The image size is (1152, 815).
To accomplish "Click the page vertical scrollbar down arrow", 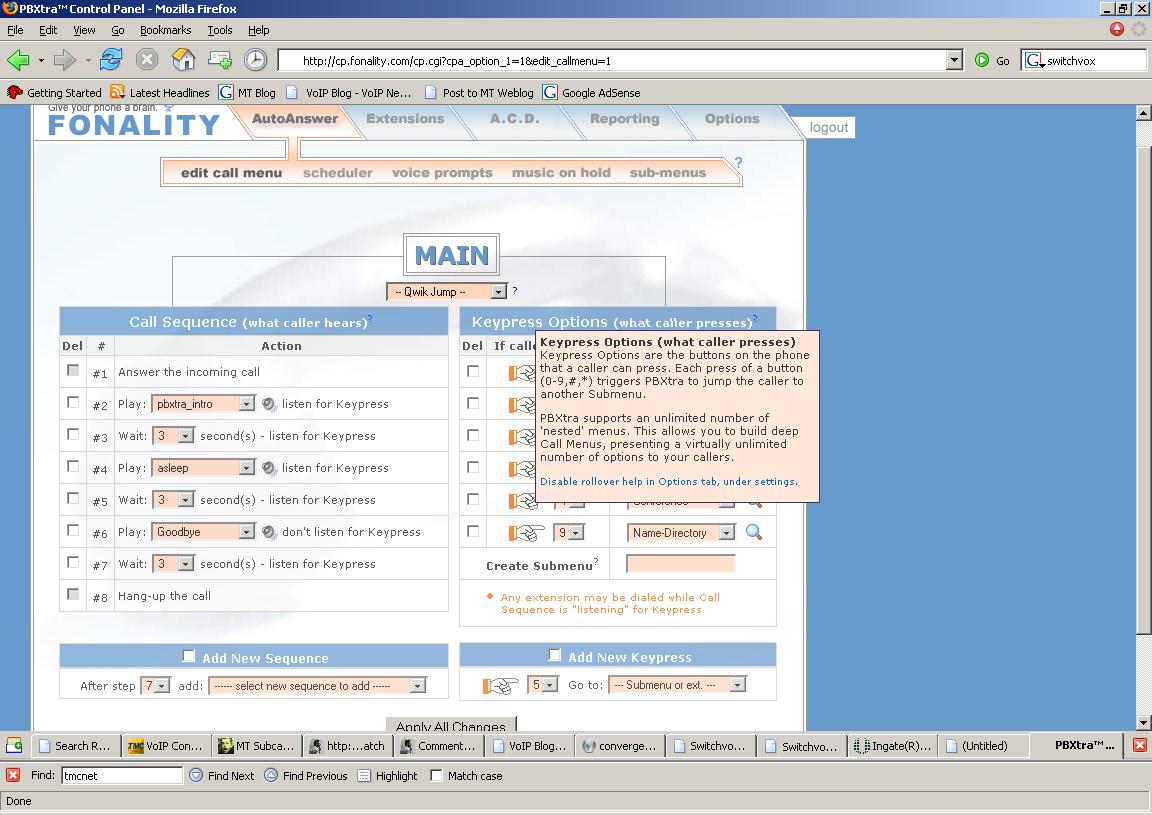I will pyautogui.click(x=1143, y=722).
